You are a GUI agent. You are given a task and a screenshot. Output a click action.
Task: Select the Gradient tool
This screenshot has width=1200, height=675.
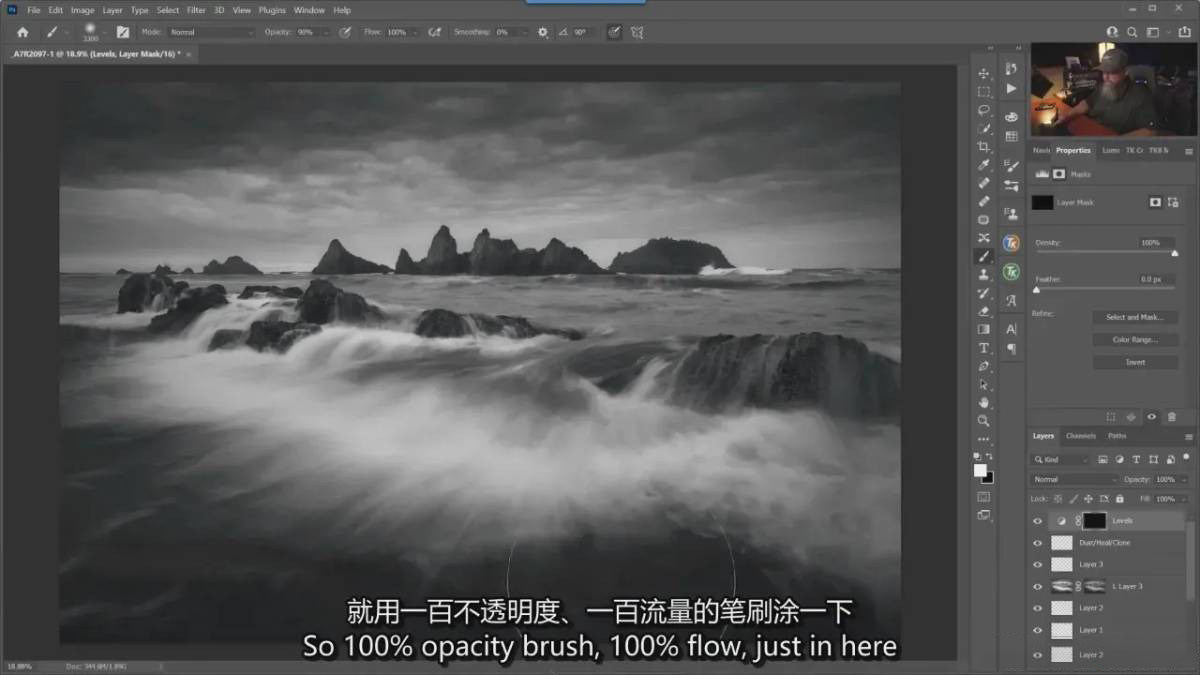coord(984,329)
